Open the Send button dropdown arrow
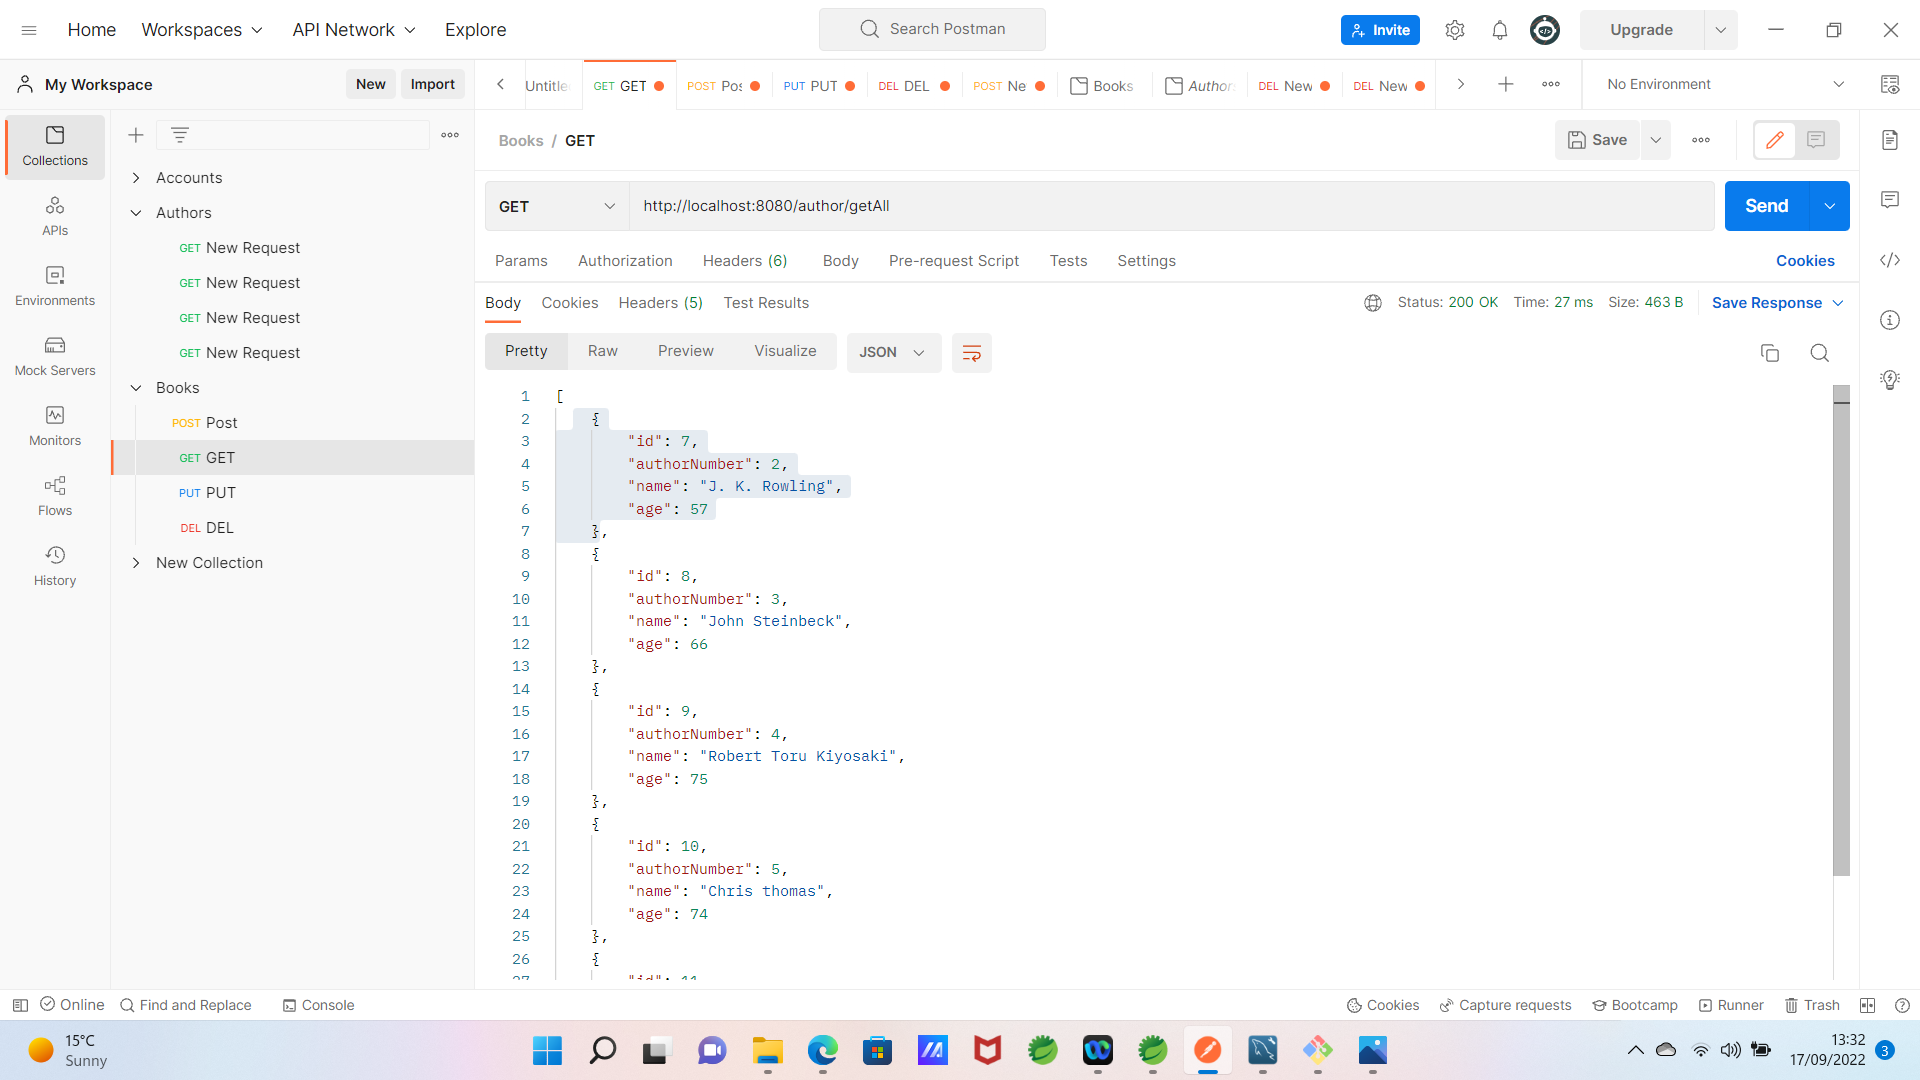This screenshot has height=1080, width=1920. click(x=1830, y=206)
